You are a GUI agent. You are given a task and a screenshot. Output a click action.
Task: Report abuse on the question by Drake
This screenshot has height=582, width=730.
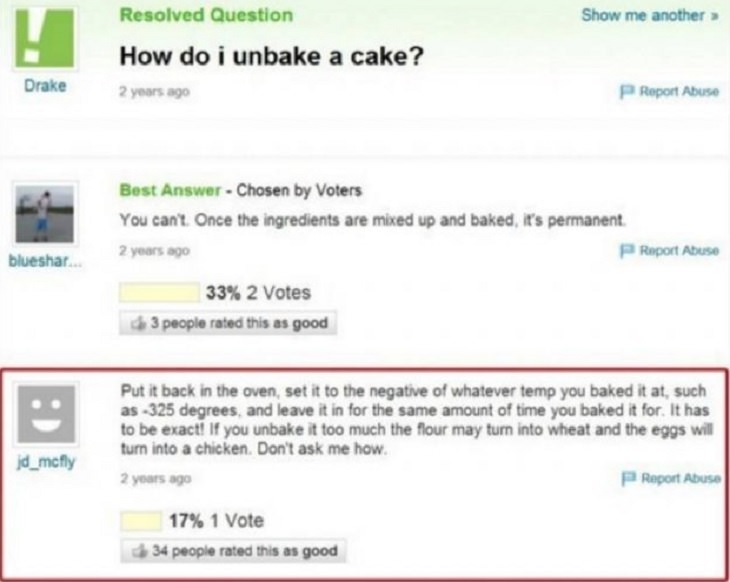669,91
